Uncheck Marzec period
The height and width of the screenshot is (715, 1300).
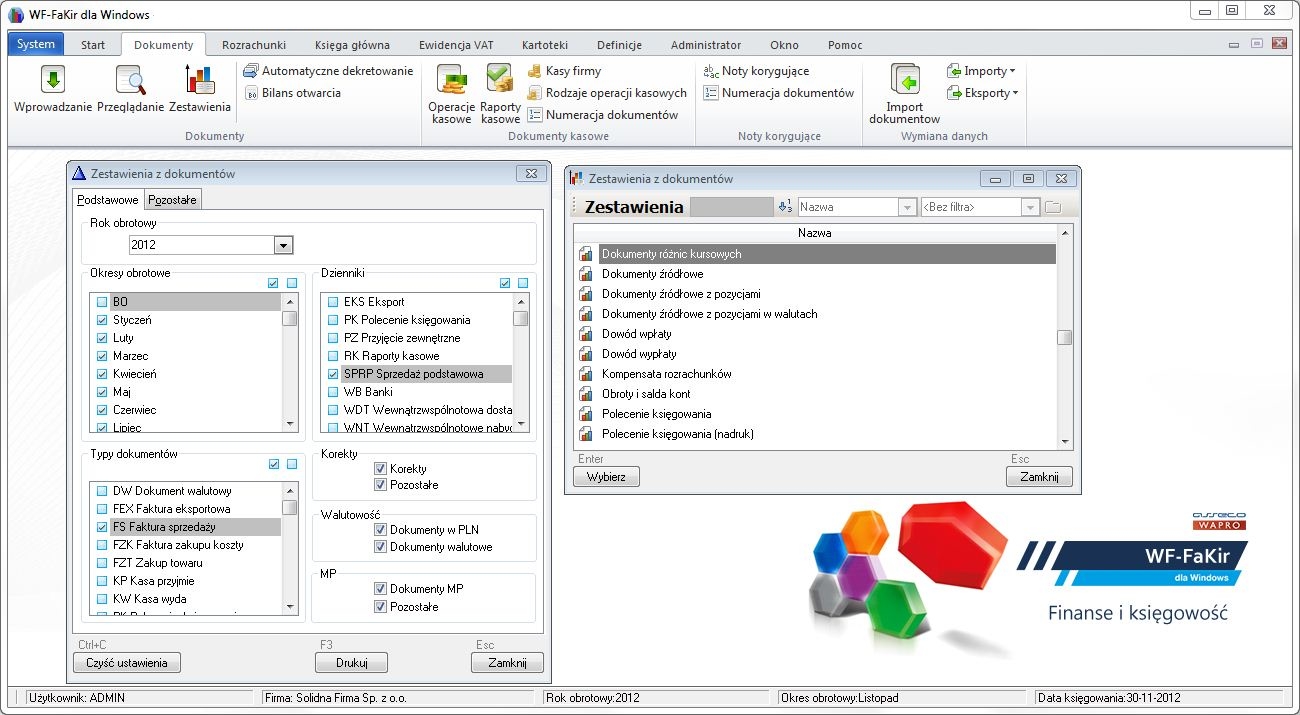(101, 356)
